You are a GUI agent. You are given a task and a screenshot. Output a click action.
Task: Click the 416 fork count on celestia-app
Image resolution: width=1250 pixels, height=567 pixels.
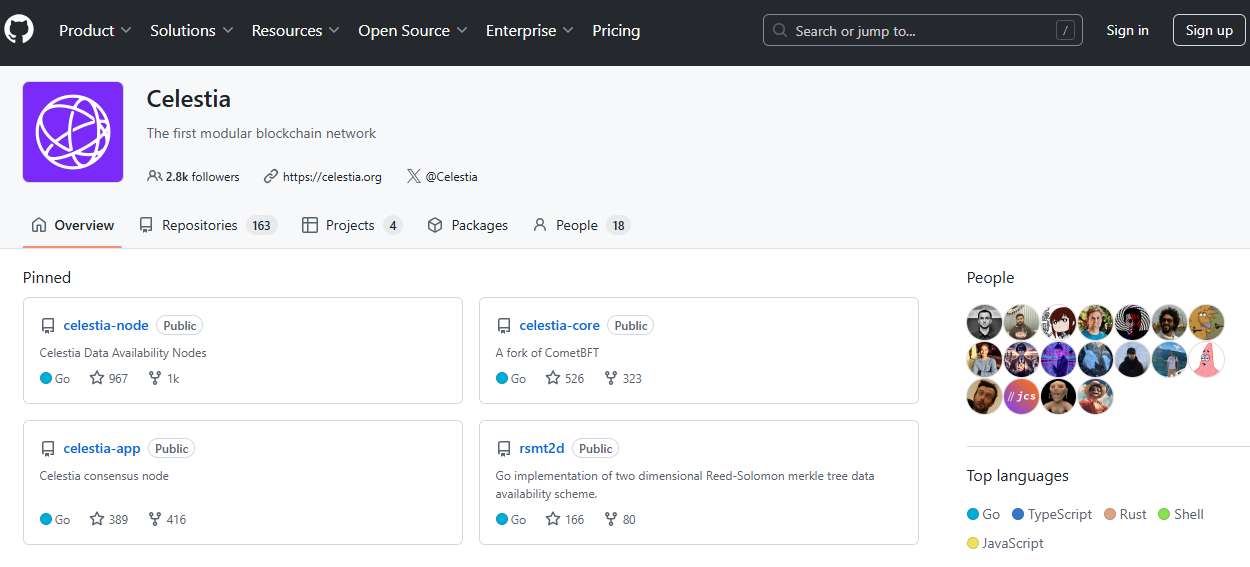176,520
